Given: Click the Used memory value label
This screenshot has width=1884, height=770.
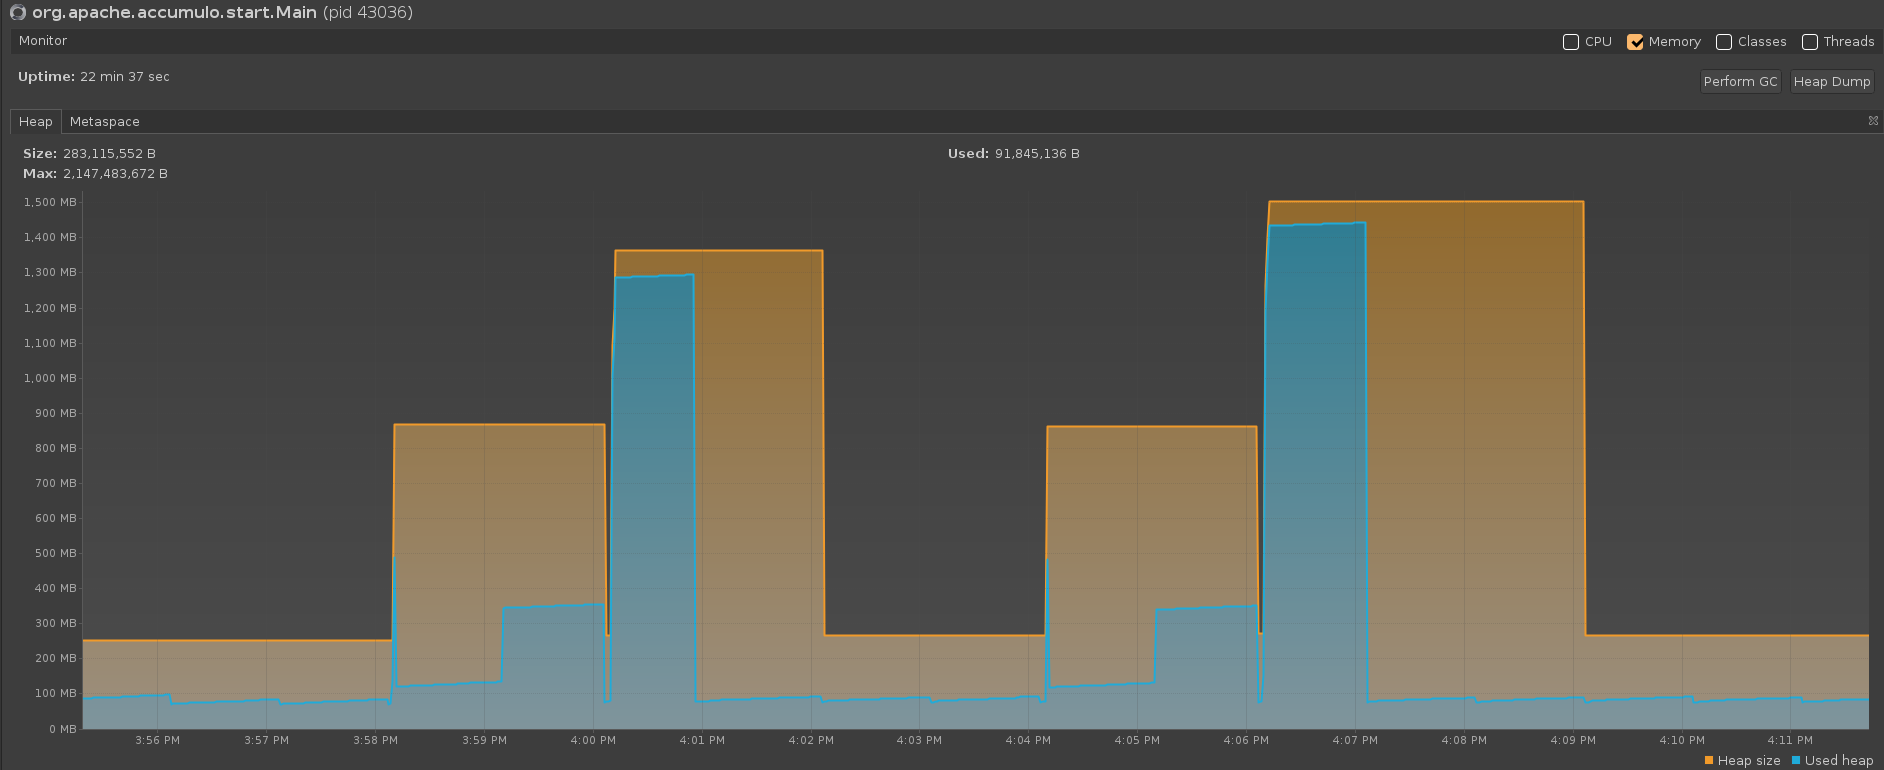Looking at the screenshot, I should (x=1036, y=154).
